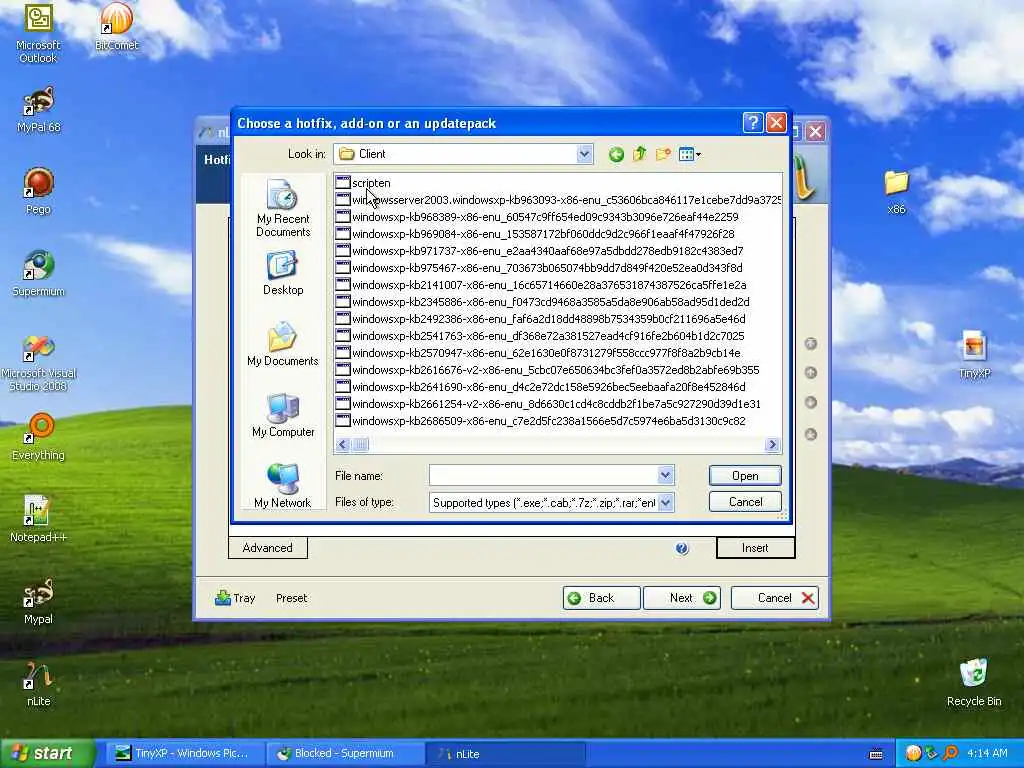Switch to TinyXP - Windows Picture taskbar item

183,754
